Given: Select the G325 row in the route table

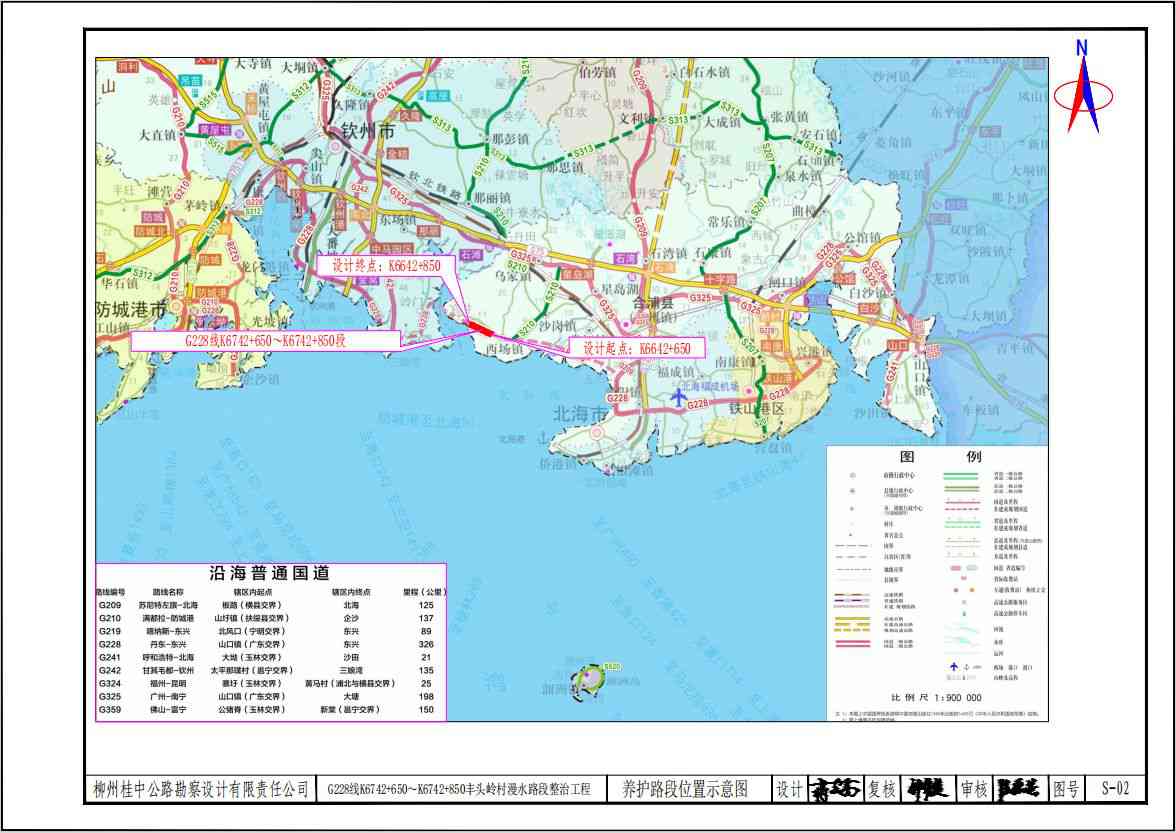Looking at the screenshot, I should [x=269, y=696].
